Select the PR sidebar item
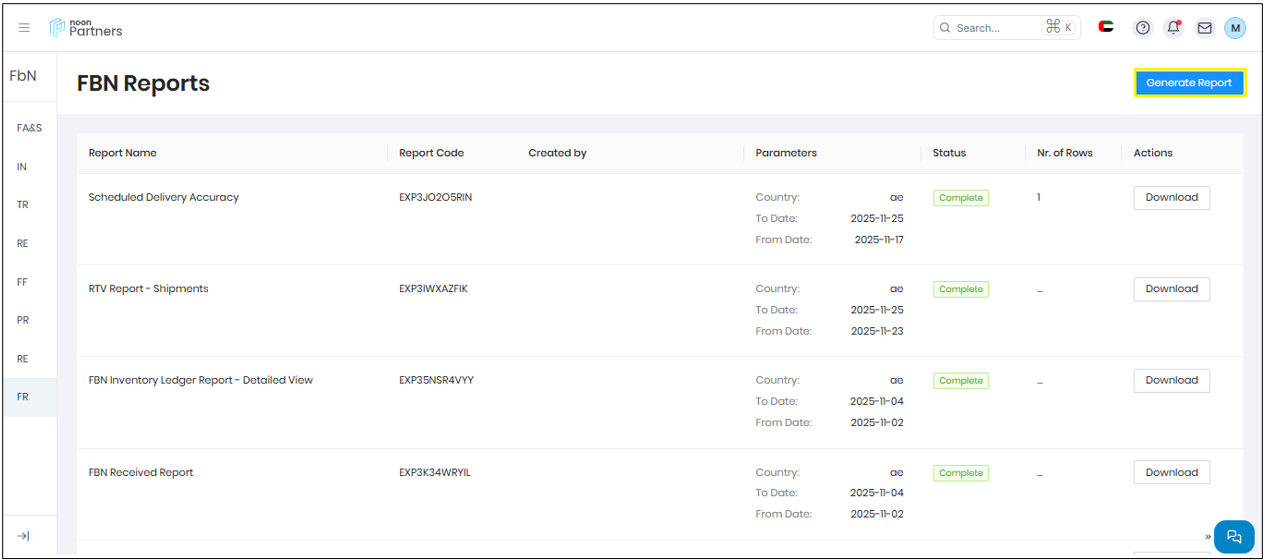The height and width of the screenshot is (560, 1265). tap(22, 320)
